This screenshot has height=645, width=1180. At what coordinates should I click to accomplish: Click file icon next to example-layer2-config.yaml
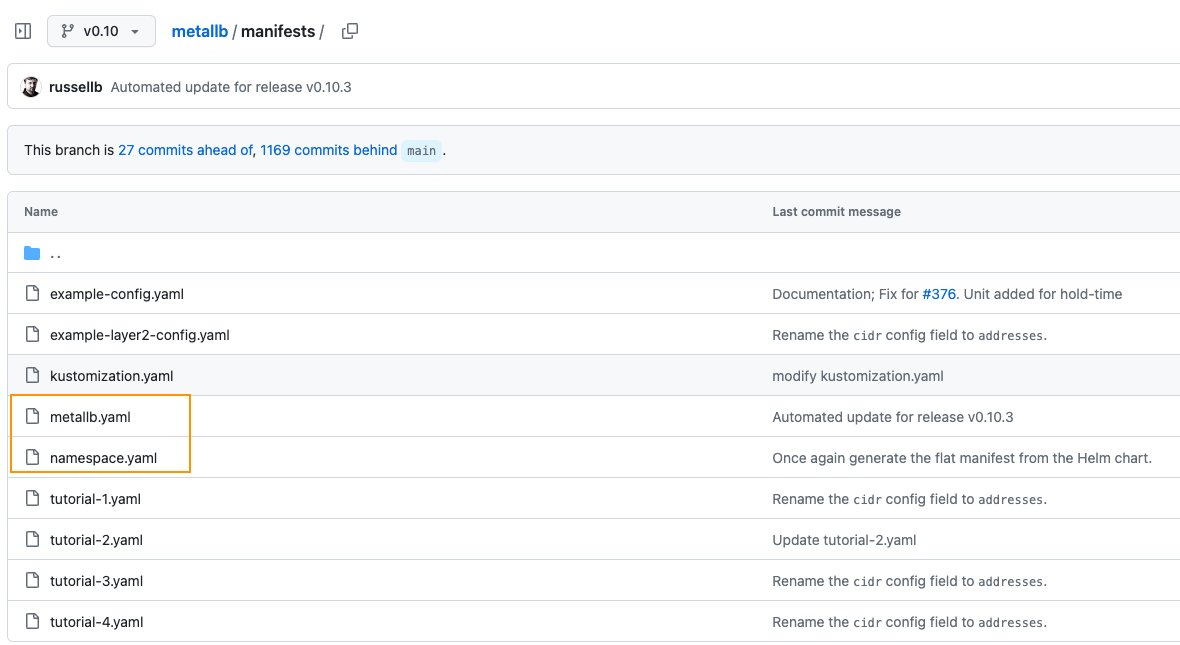(x=32, y=334)
